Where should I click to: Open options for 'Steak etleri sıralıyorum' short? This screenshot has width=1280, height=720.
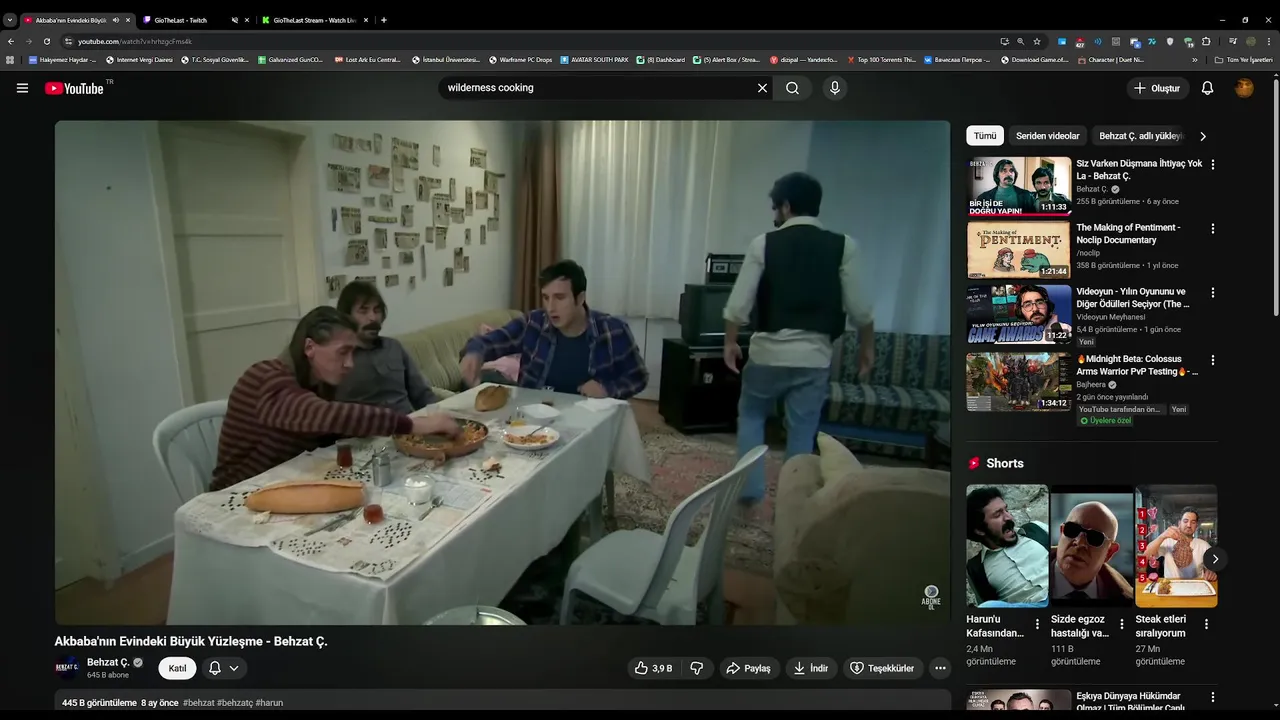pos(1206,624)
